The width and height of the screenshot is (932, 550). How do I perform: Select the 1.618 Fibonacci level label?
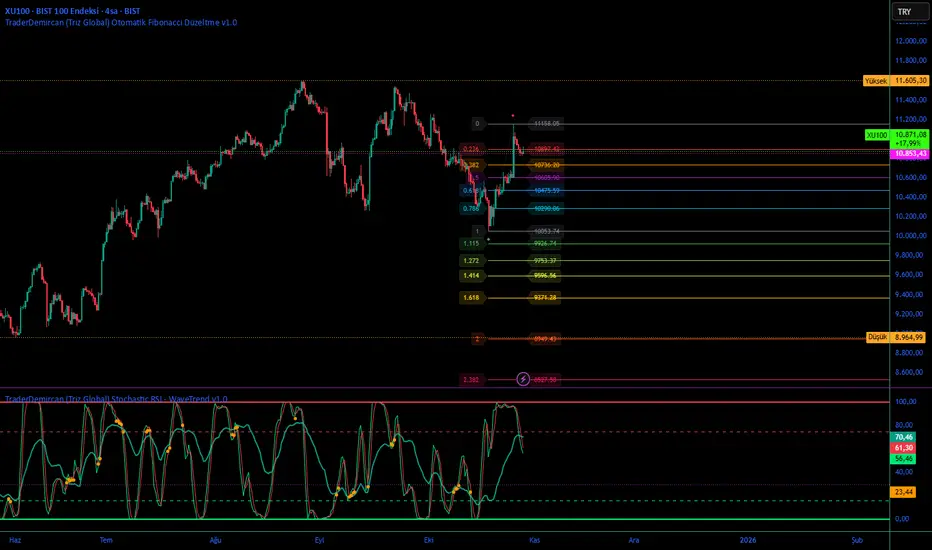tap(471, 297)
